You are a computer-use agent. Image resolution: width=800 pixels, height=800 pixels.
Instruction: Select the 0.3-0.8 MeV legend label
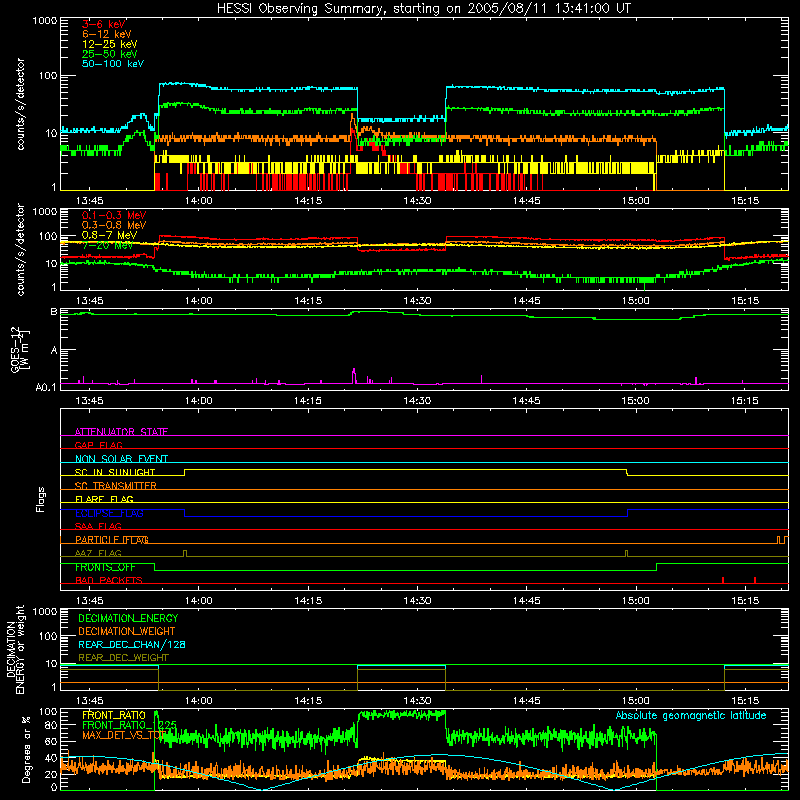point(114,226)
